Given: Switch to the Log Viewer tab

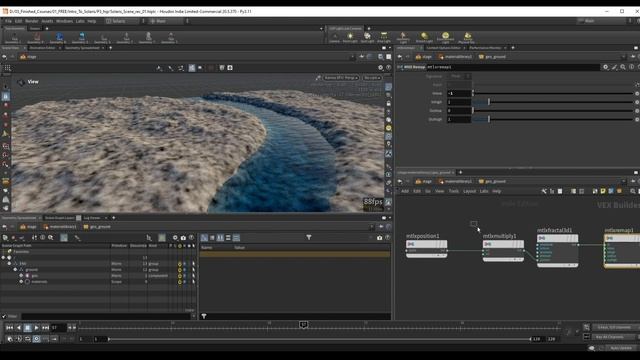Looking at the screenshot, I should [92, 218].
